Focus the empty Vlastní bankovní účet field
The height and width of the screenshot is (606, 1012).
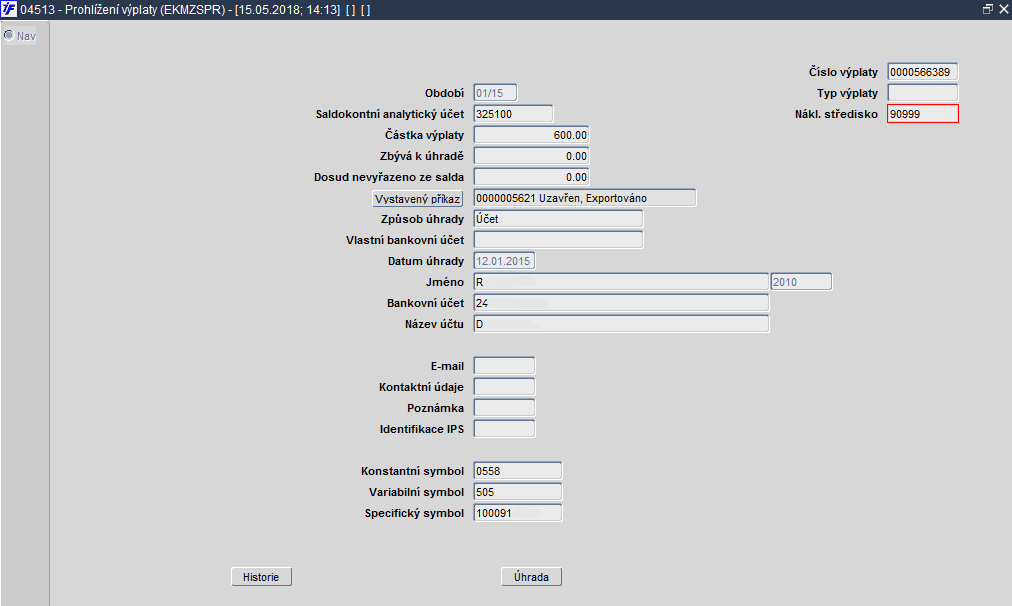point(558,239)
